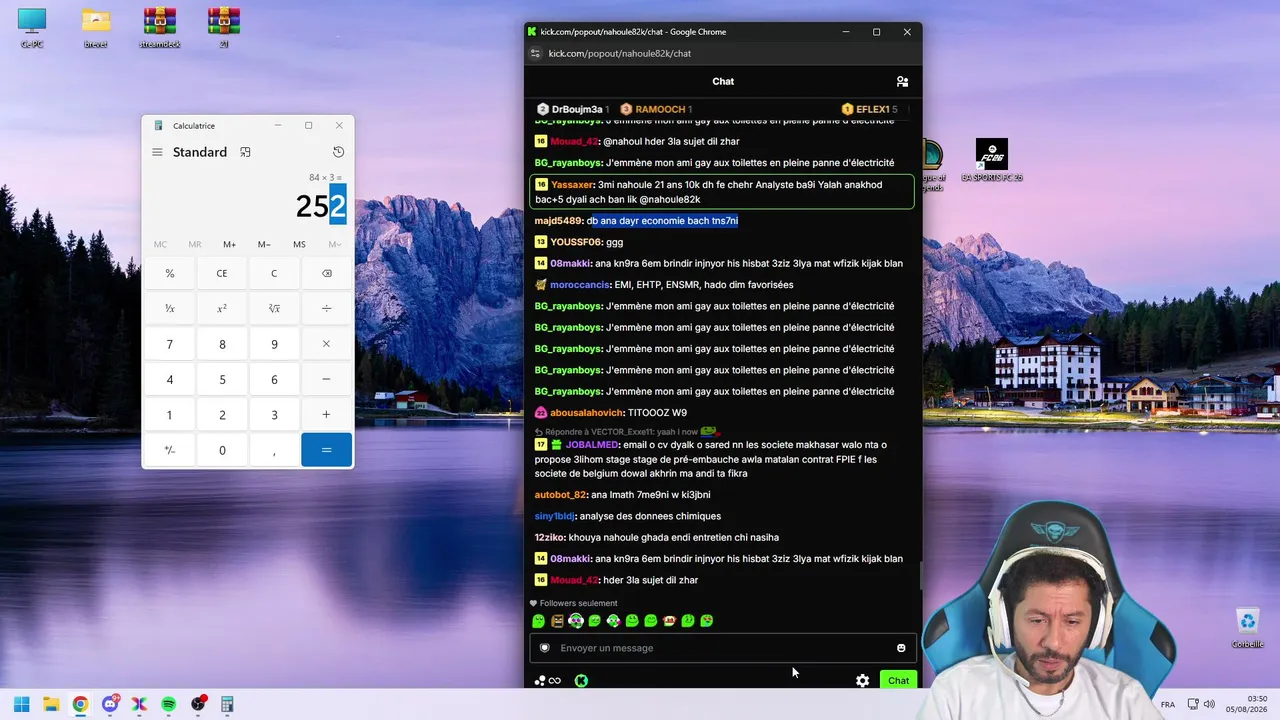1280x720 pixels.
Task: Click the 5 key on Calculator
Action: pos(222,379)
